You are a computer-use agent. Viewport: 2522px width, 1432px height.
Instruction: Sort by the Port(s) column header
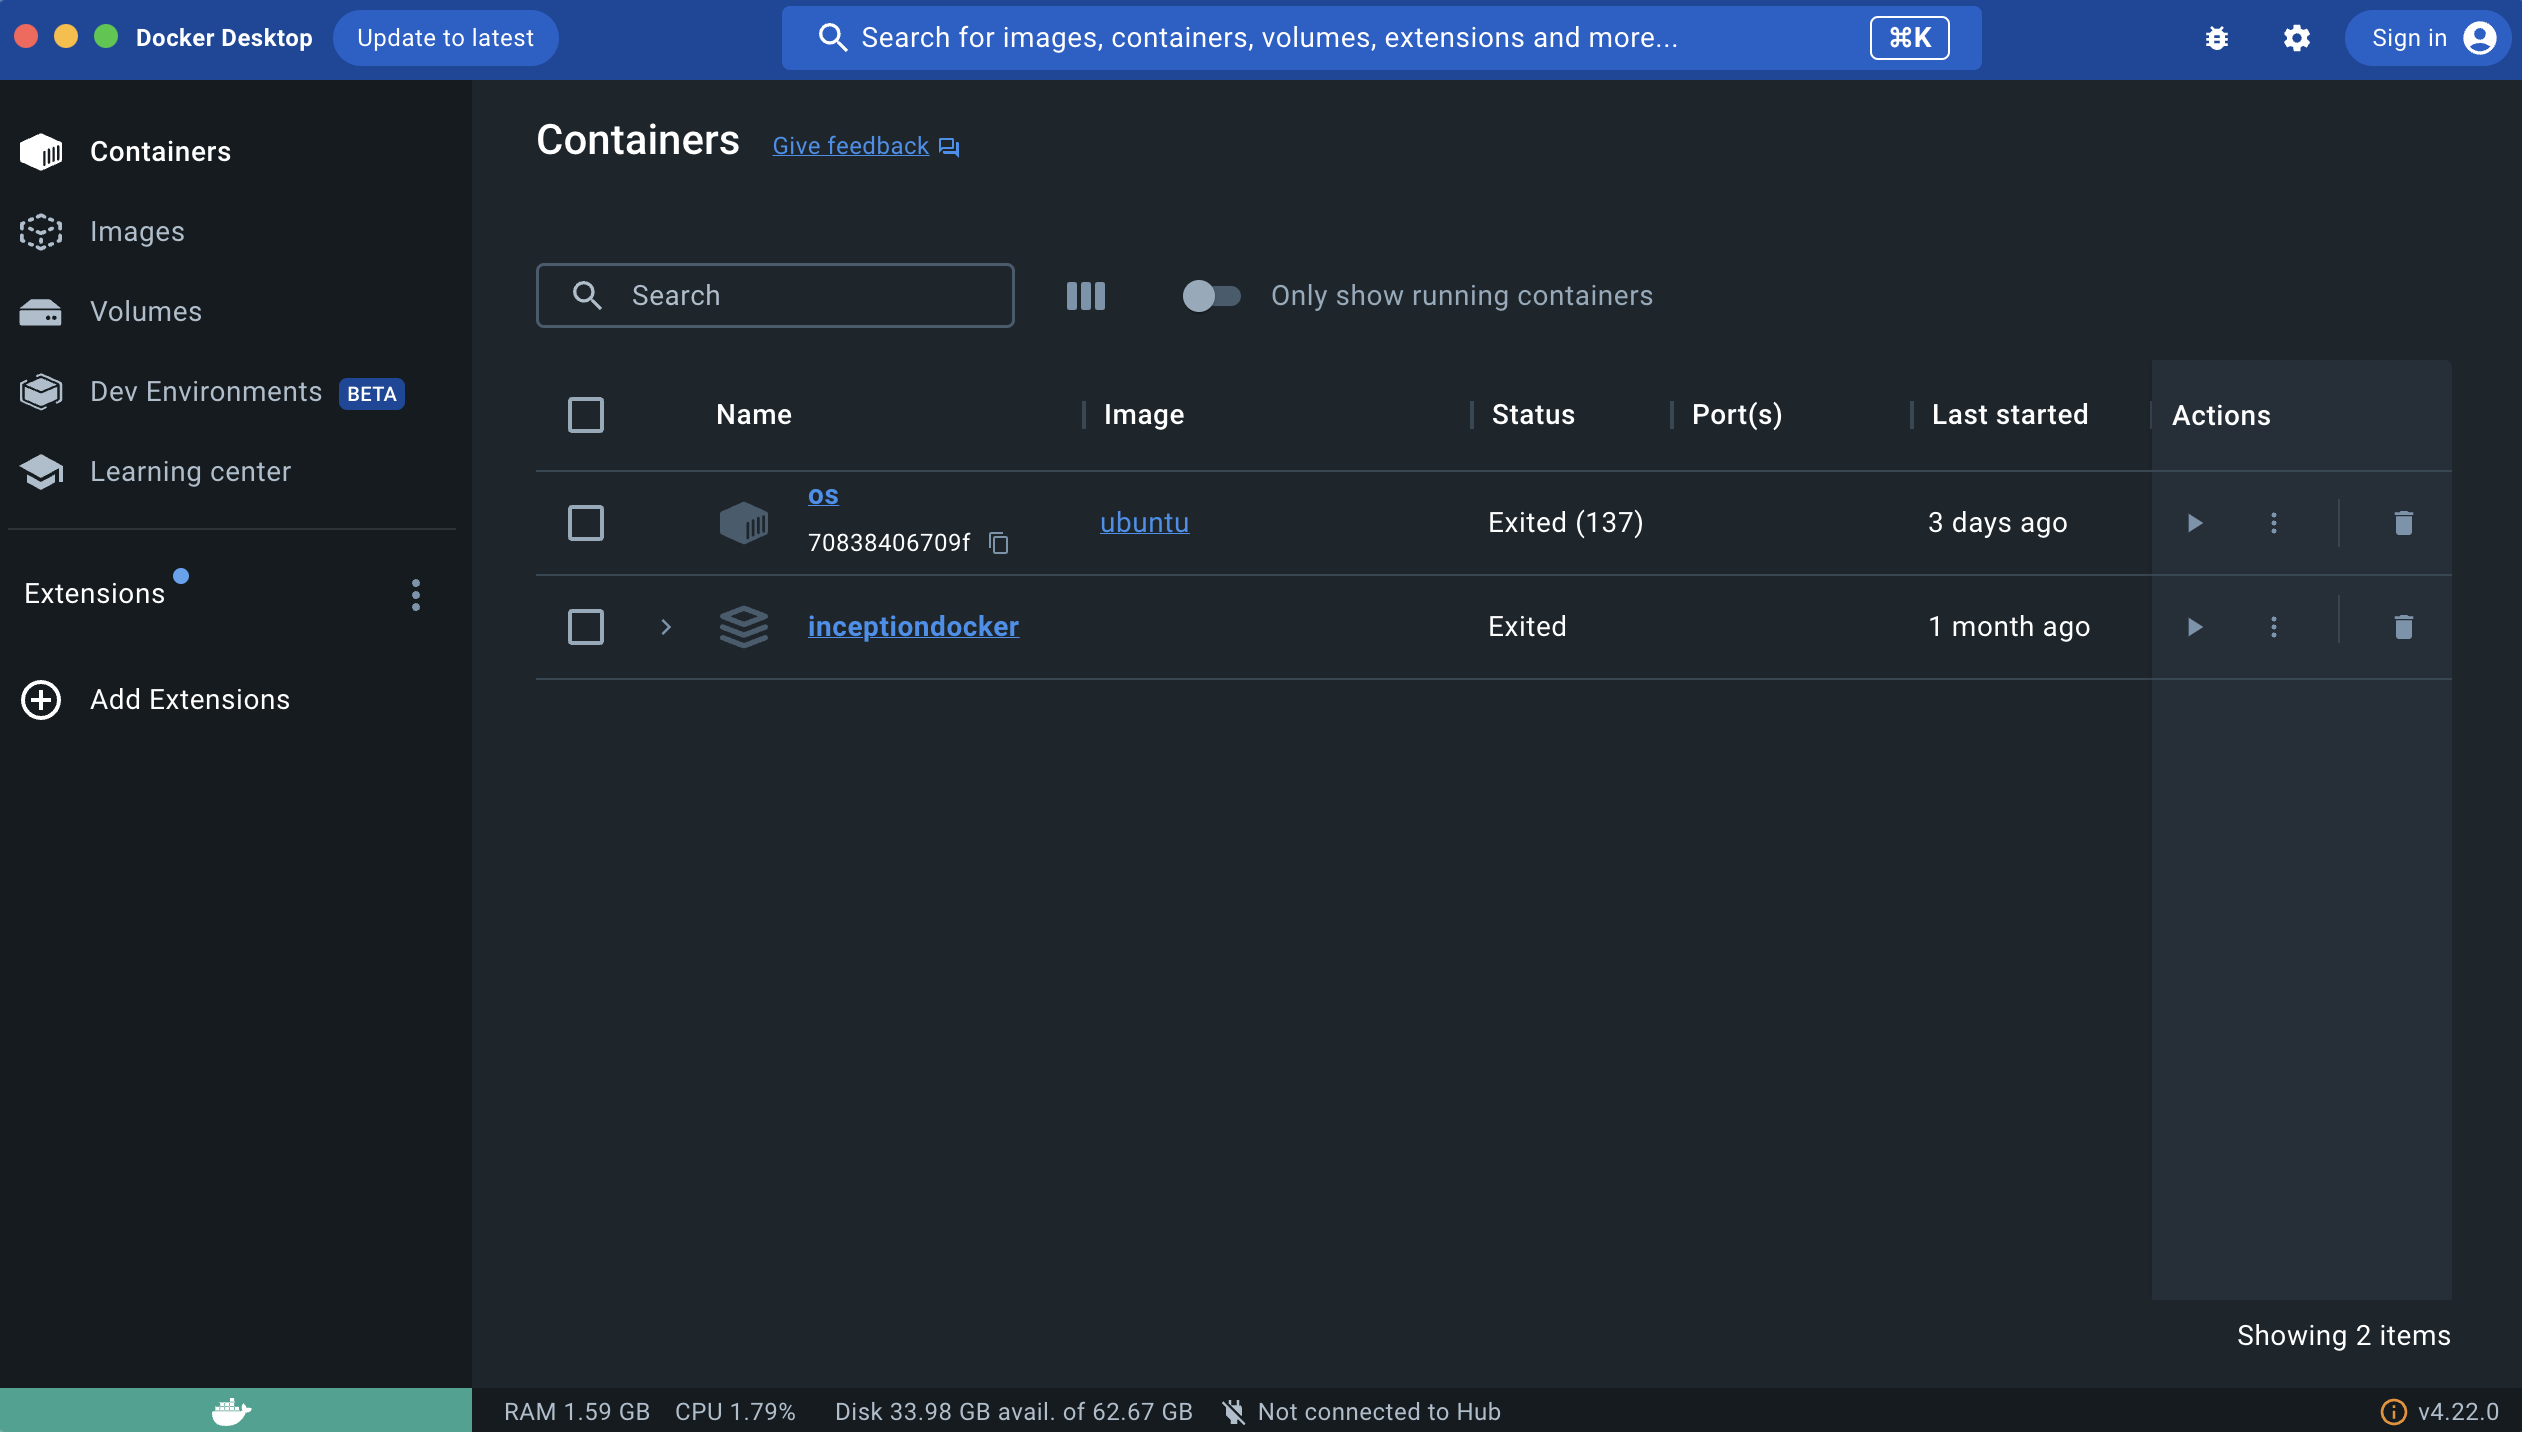click(1737, 414)
